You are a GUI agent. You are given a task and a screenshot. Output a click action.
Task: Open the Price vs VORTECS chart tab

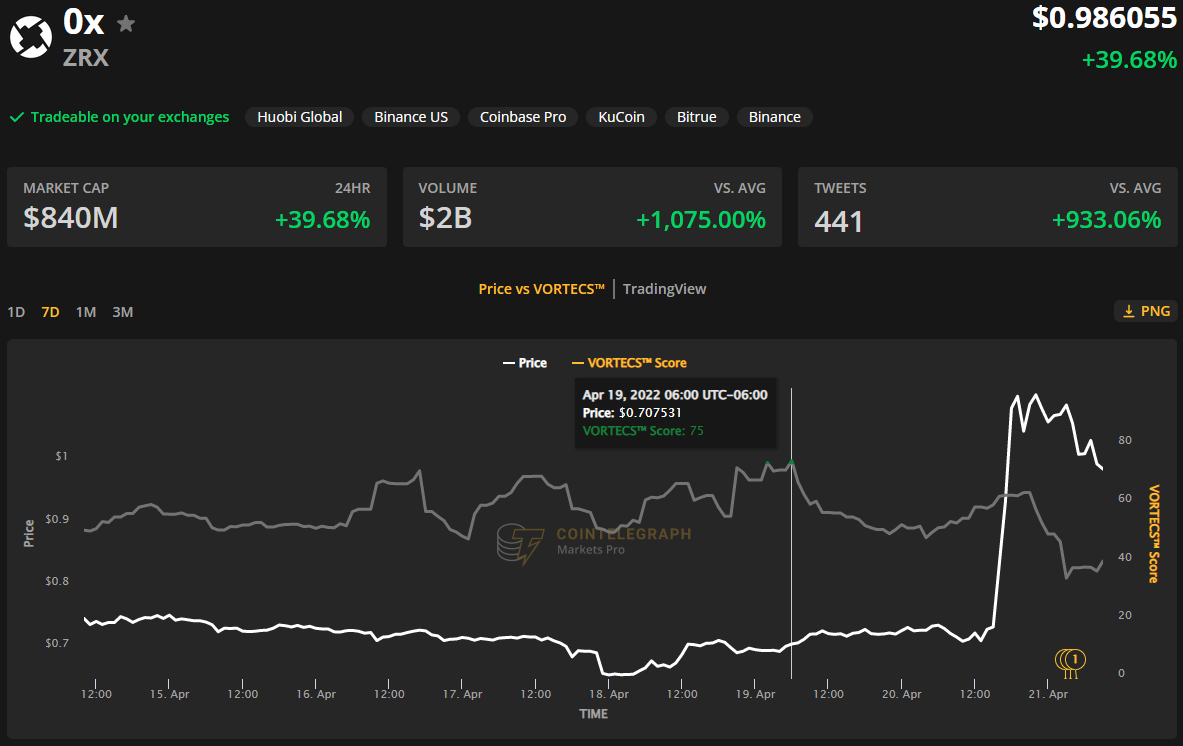tap(542, 289)
